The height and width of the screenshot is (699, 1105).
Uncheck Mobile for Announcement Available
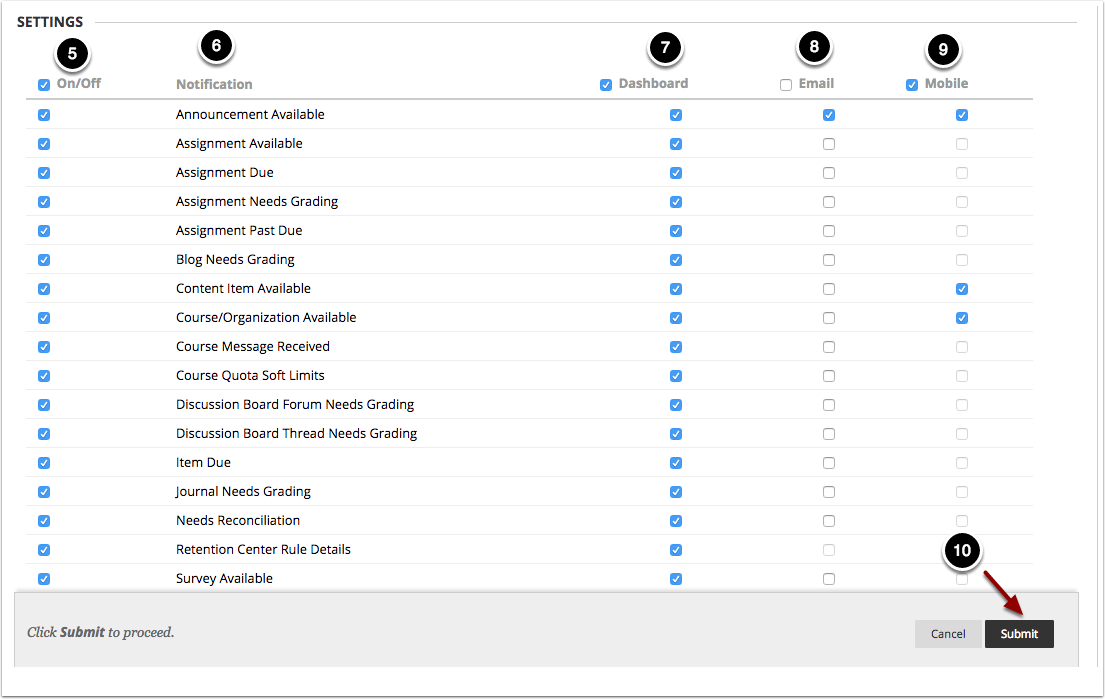tap(962, 115)
